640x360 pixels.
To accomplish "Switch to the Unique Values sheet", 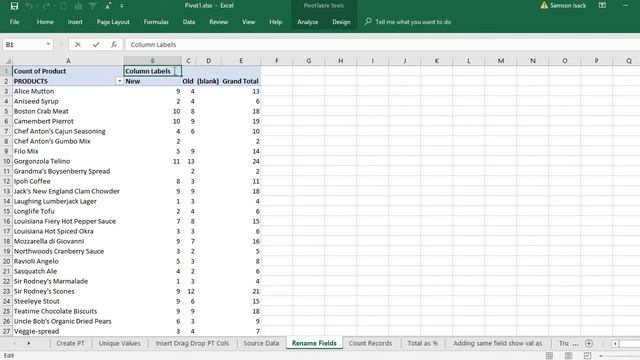I will tap(120, 343).
